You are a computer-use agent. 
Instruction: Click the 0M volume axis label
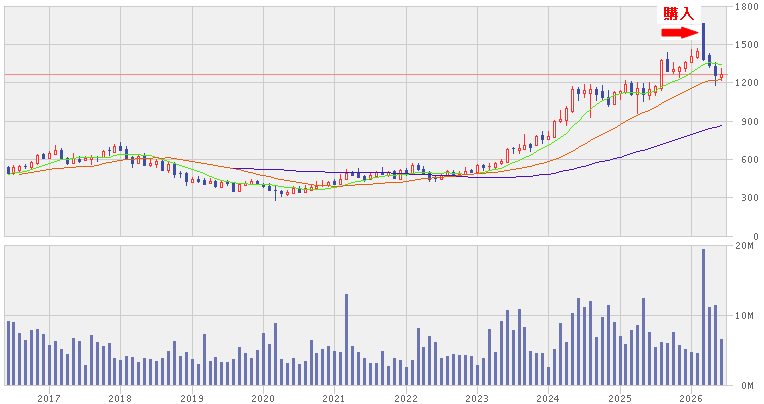[746, 385]
